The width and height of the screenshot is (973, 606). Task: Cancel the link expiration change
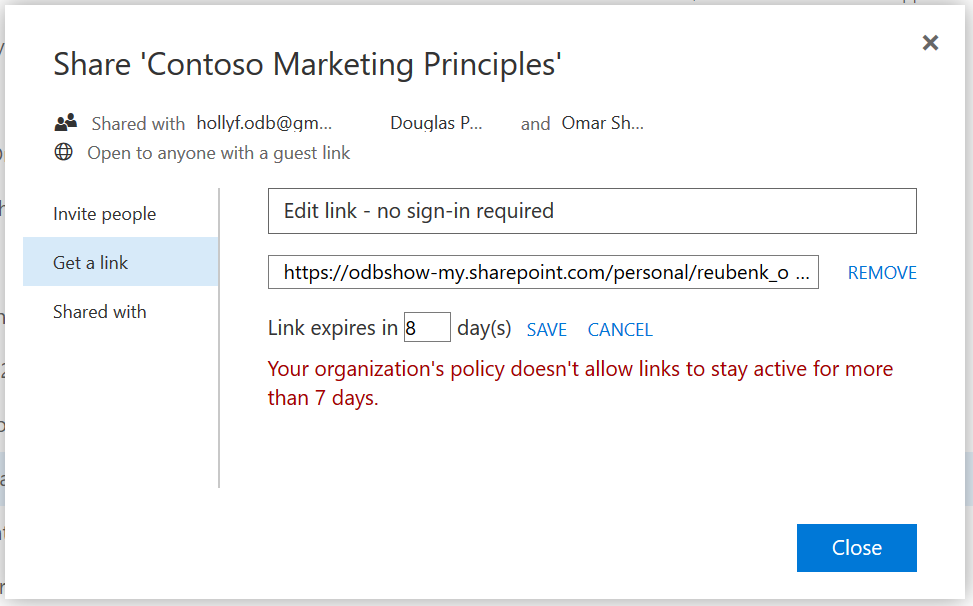(620, 330)
